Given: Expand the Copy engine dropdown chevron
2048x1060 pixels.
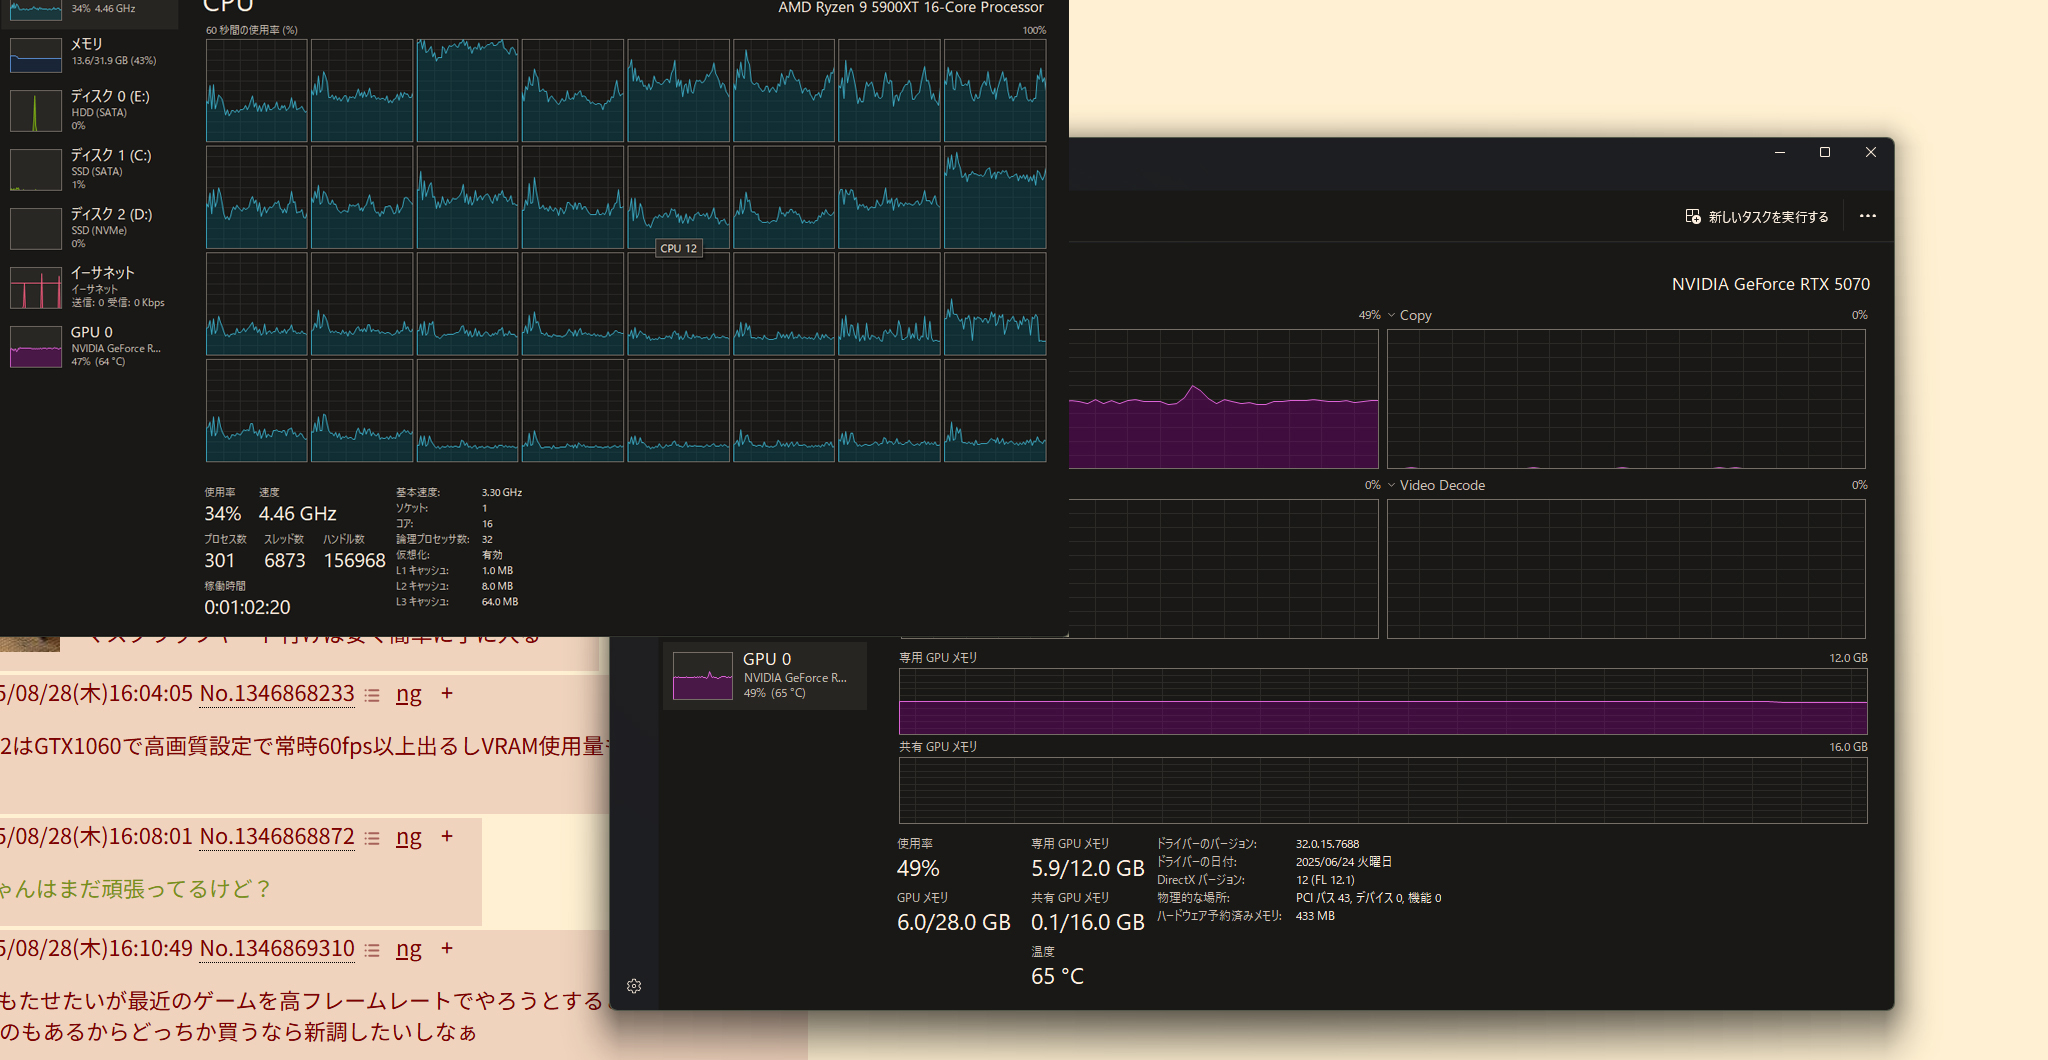Looking at the screenshot, I should coord(1391,315).
